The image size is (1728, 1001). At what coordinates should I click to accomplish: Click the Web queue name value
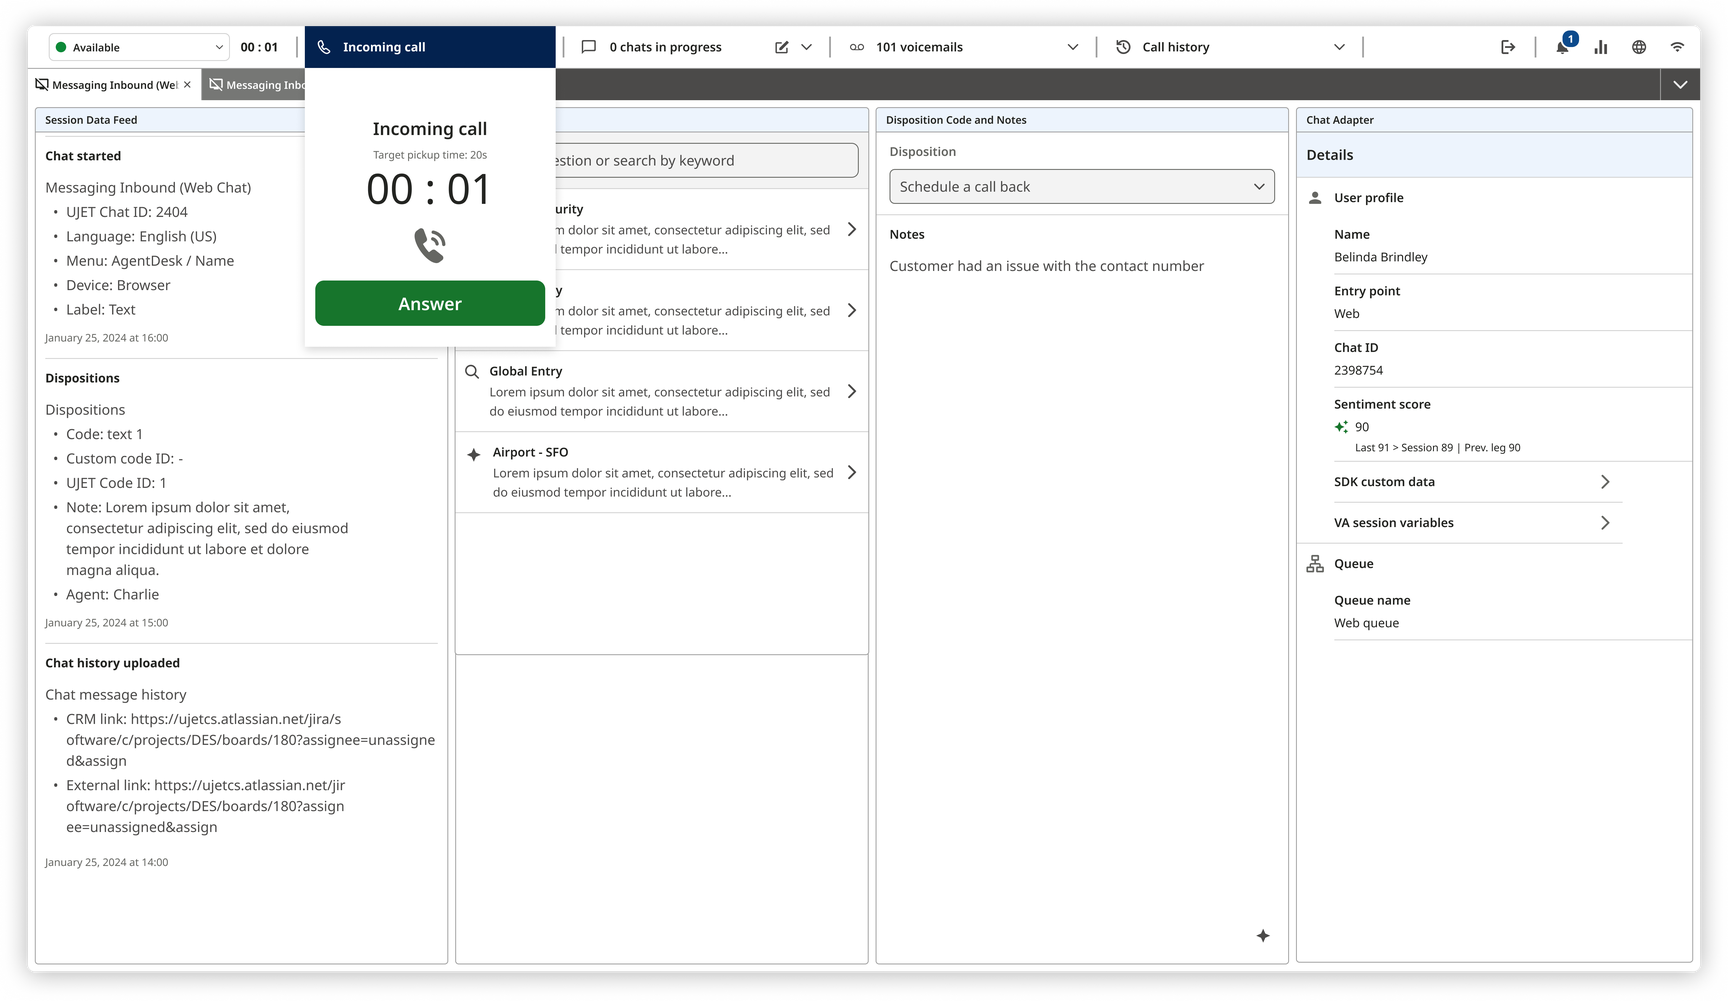tap(1367, 623)
